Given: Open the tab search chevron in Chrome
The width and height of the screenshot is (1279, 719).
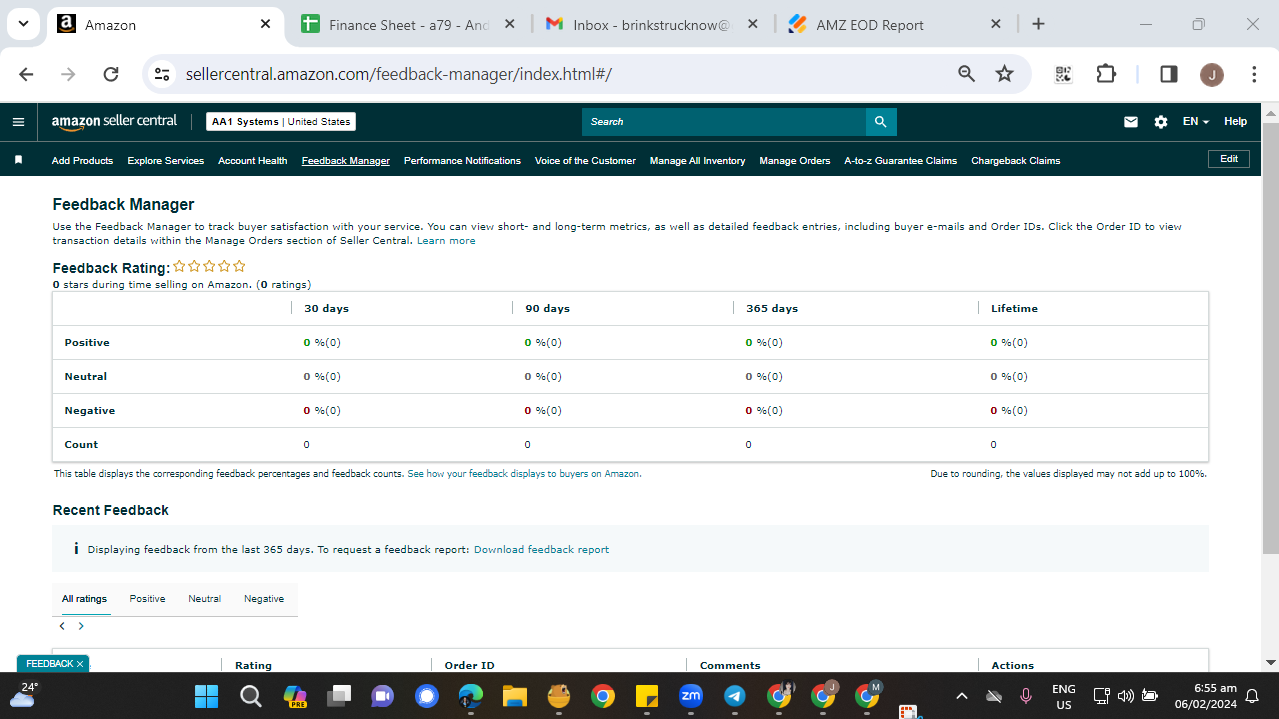Looking at the screenshot, I should pyautogui.click(x=22, y=24).
